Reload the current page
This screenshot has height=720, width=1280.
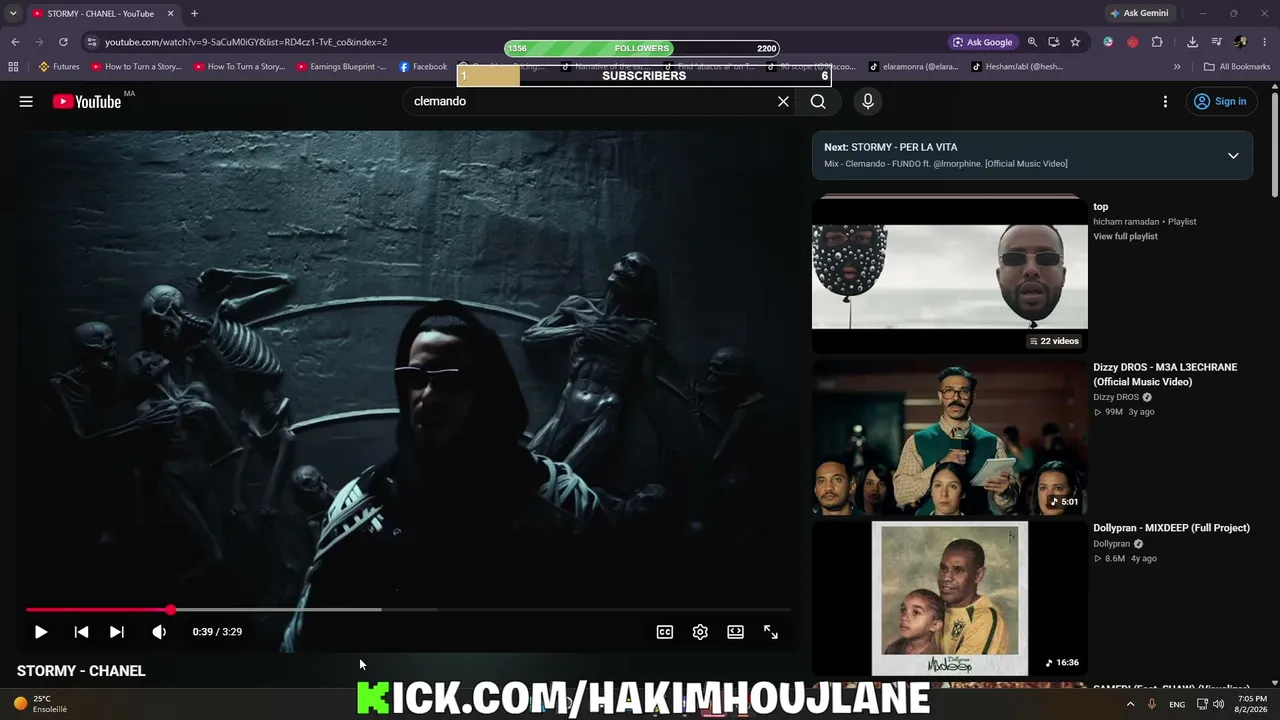tap(63, 42)
